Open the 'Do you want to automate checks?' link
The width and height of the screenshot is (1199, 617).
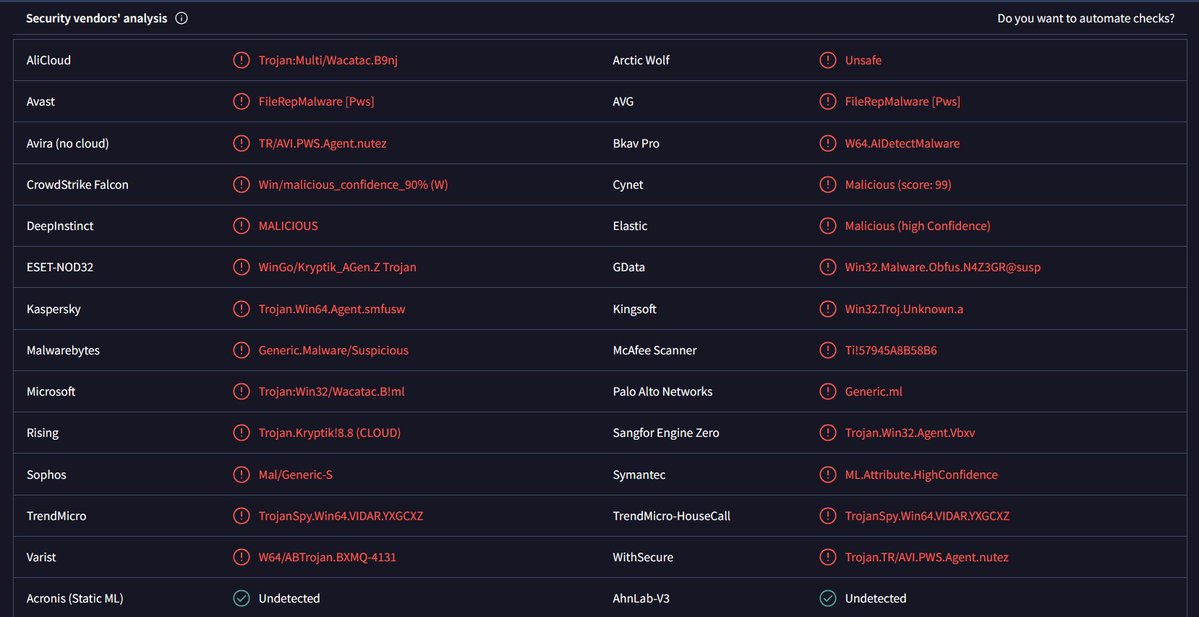(1086, 18)
